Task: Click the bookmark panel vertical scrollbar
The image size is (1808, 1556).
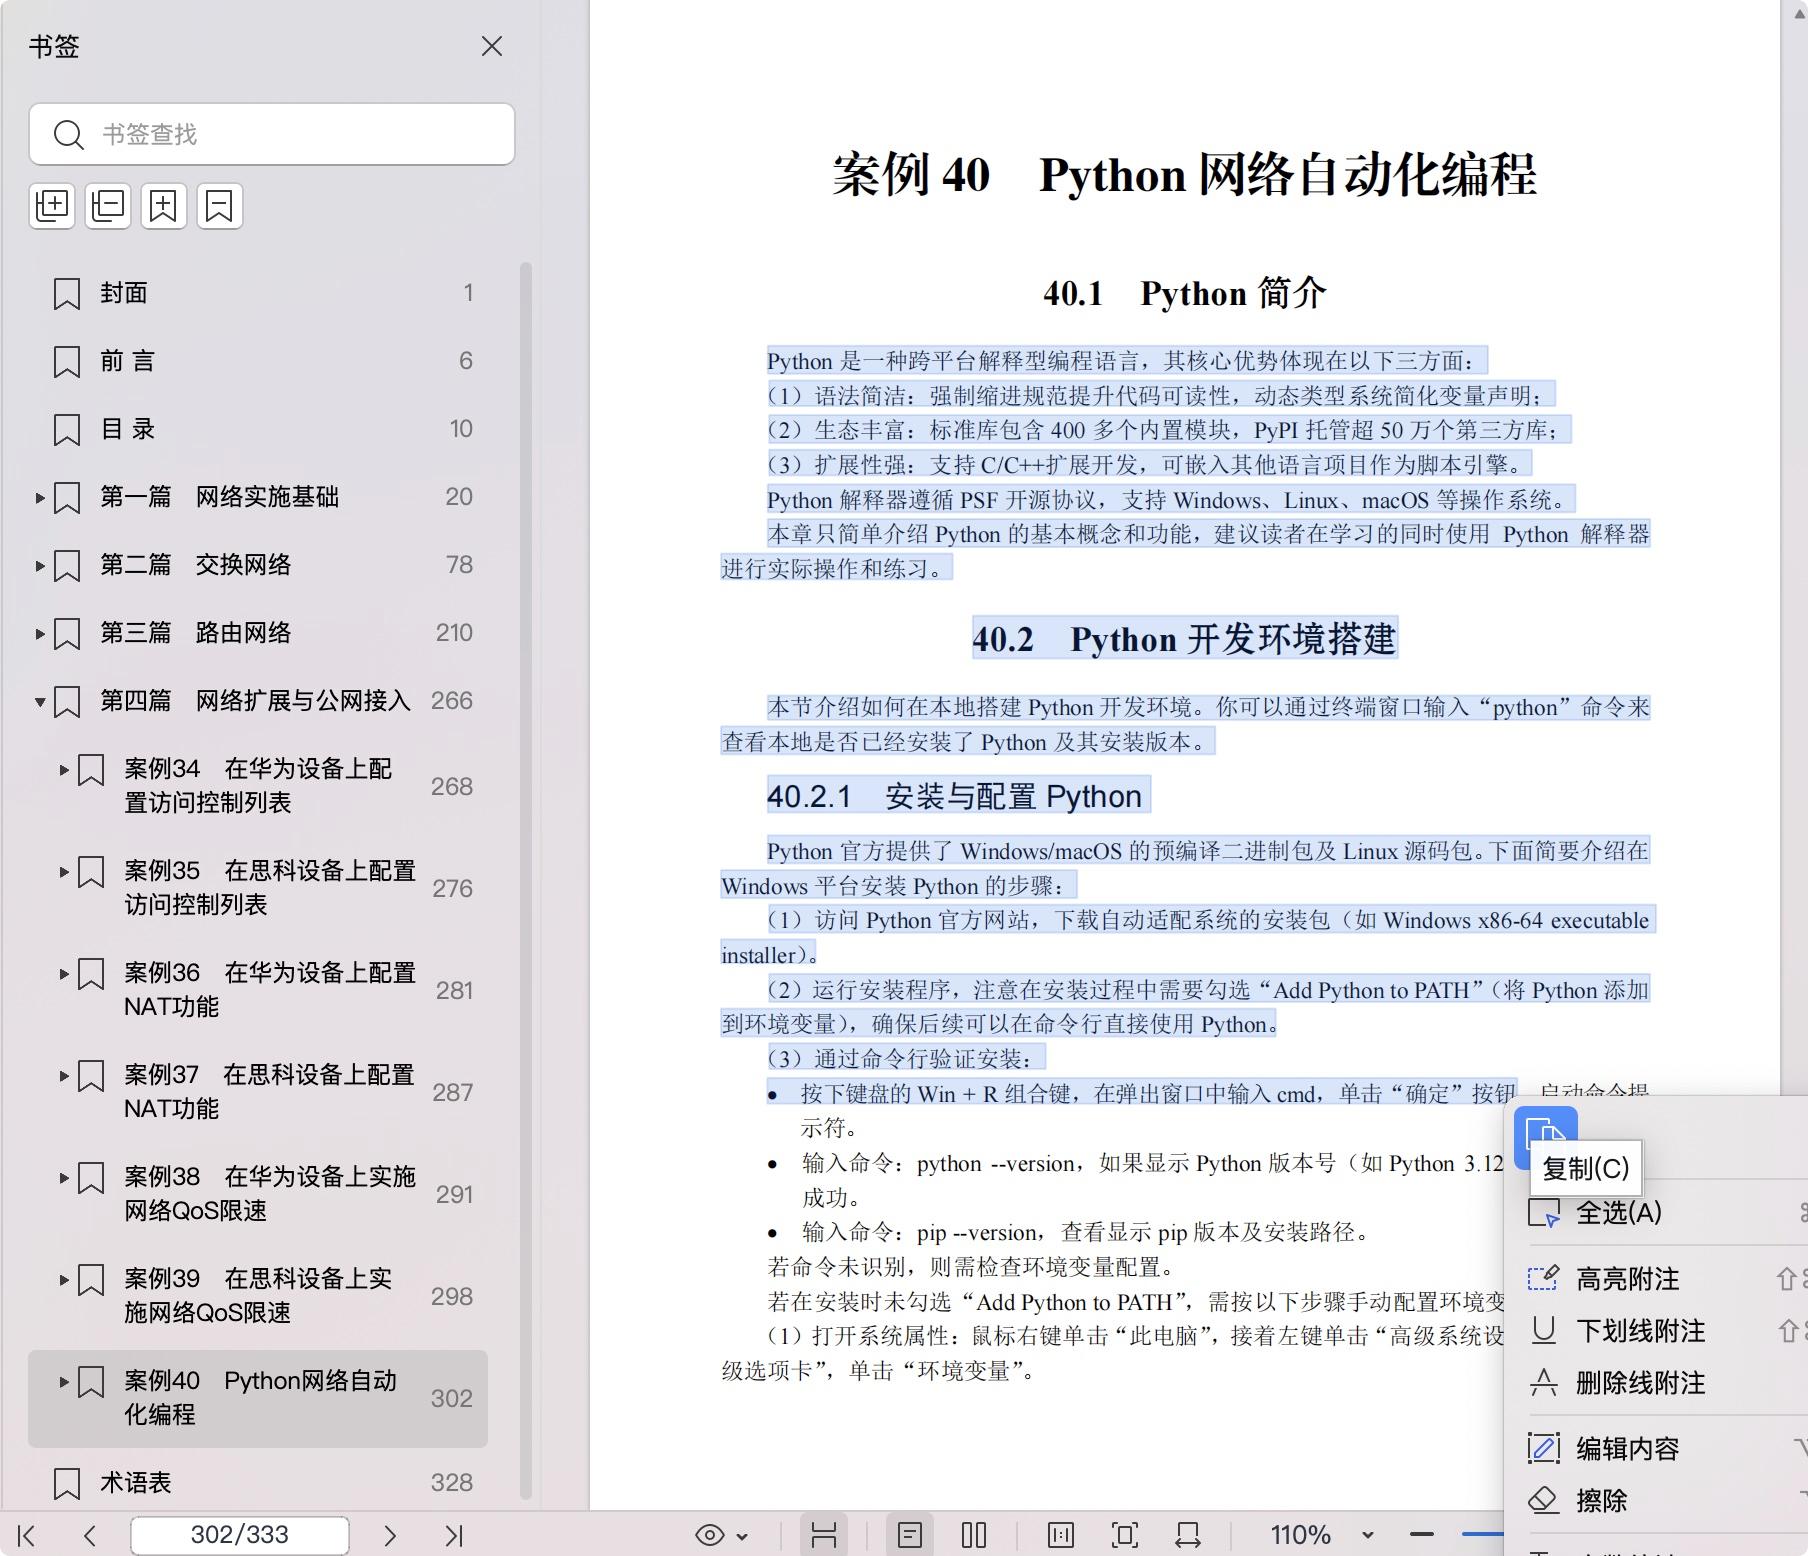Action: tap(526, 880)
